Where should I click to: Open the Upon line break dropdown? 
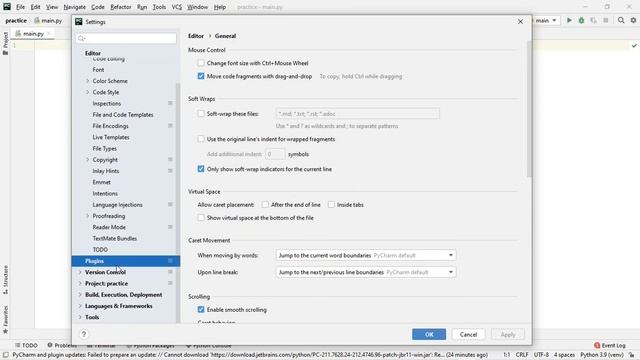click(x=366, y=272)
